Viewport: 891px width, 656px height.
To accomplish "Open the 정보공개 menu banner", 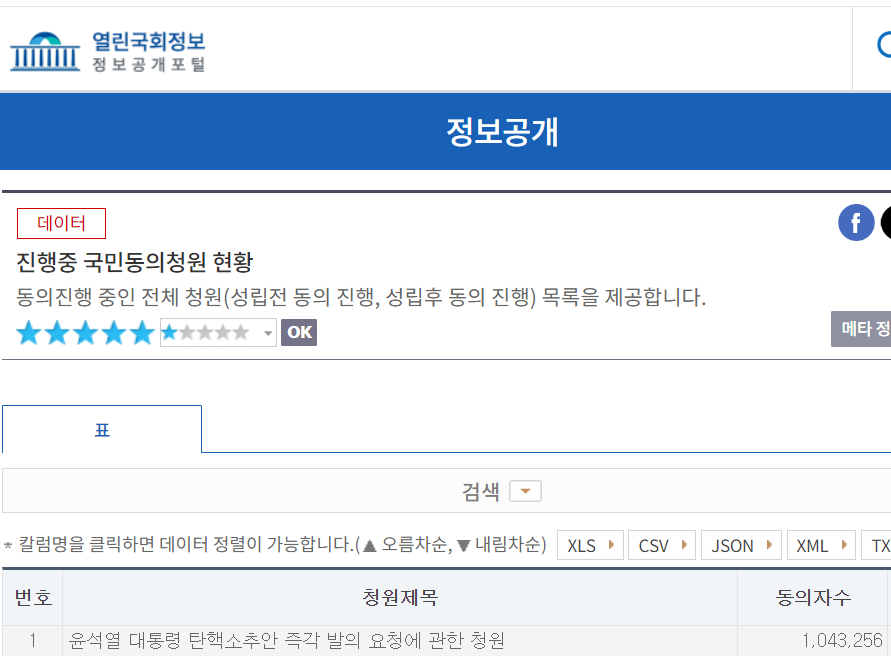I will [502, 131].
